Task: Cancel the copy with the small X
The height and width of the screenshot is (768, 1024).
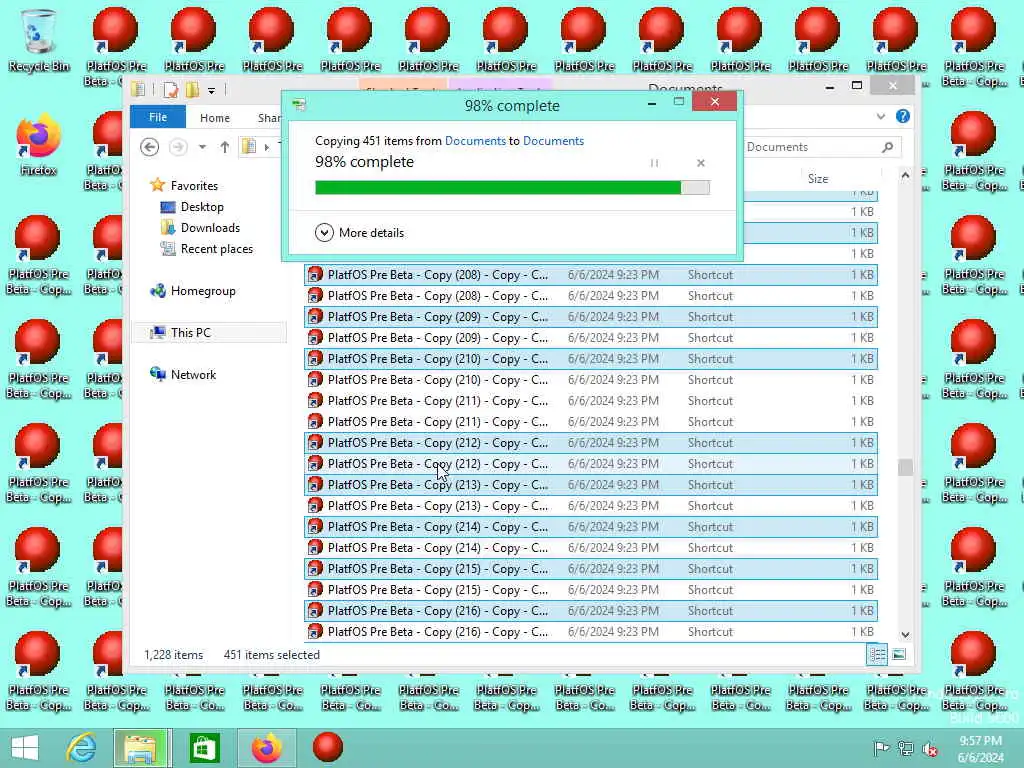Action: pos(701,163)
